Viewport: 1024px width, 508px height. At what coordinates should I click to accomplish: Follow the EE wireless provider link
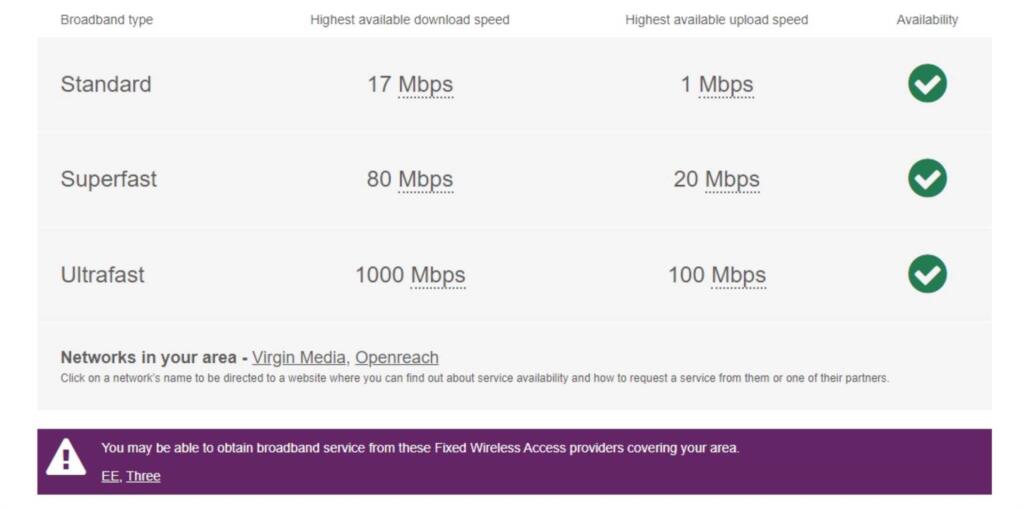pos(109,476)
